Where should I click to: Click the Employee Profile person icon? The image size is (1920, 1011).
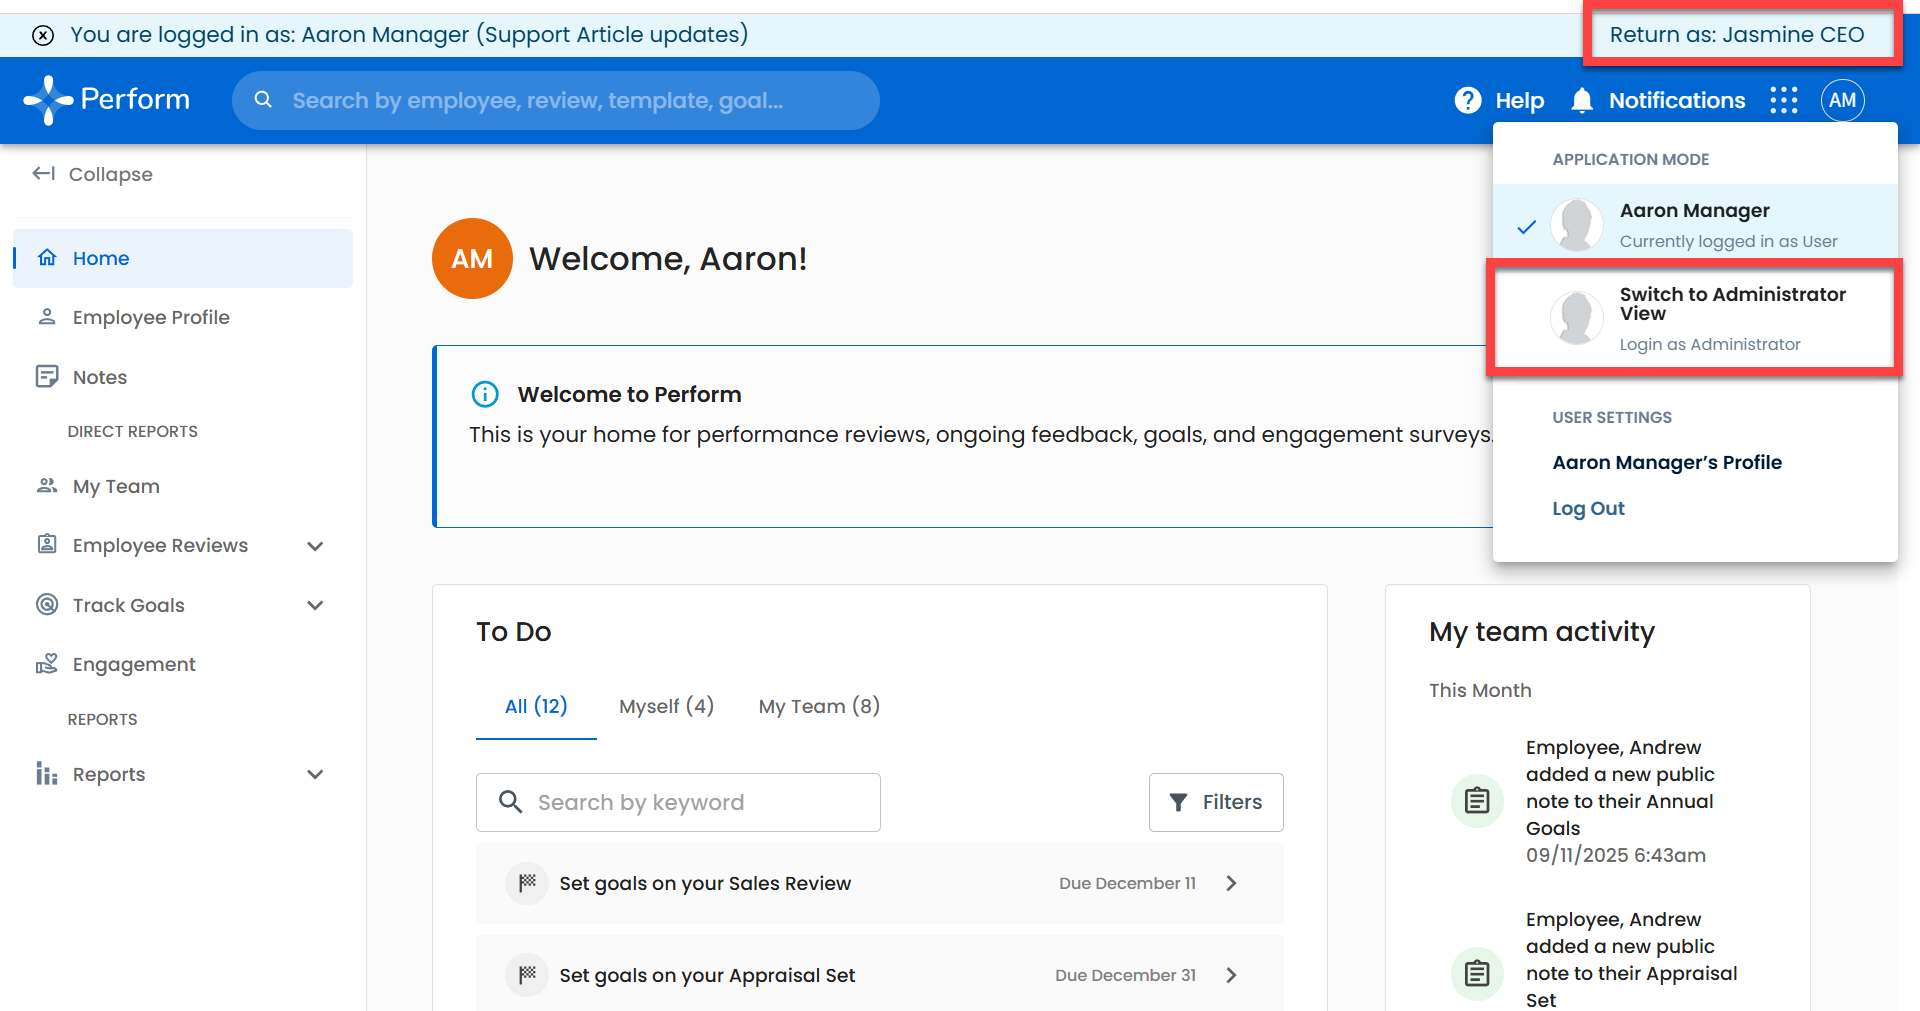click(47, 317)
